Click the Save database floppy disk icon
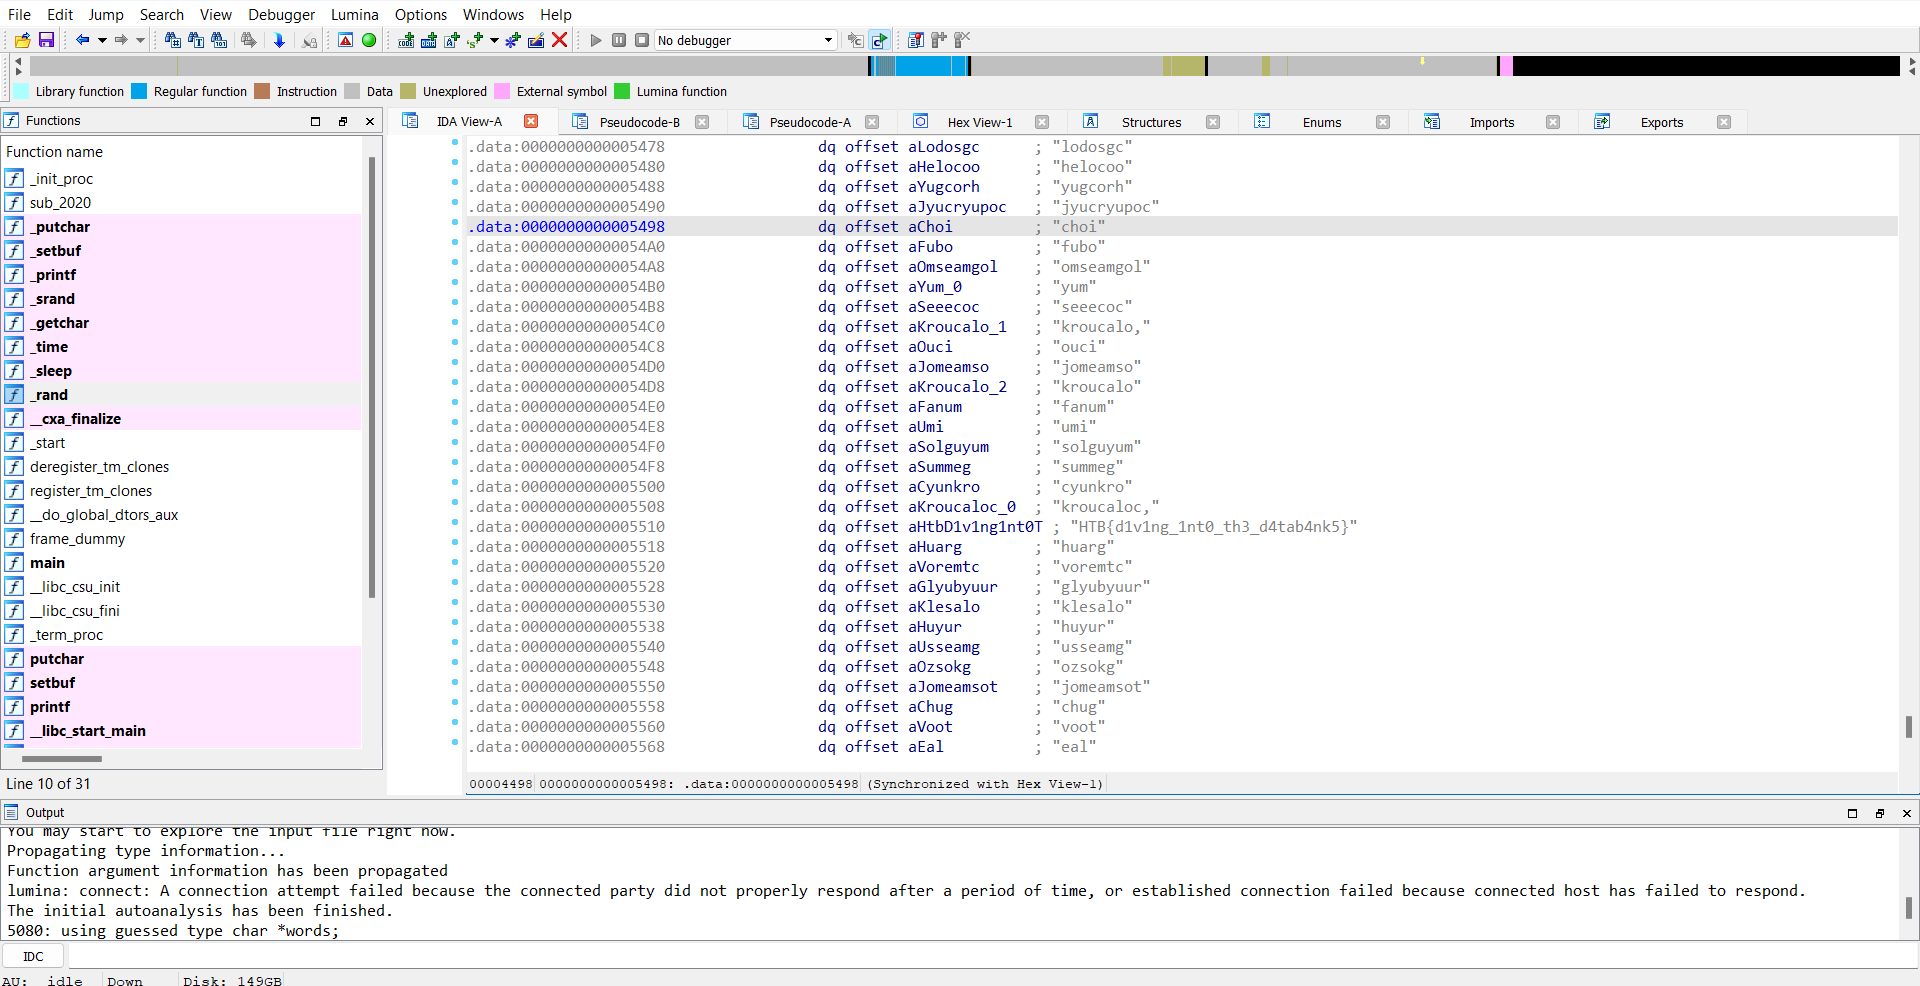 46,40
